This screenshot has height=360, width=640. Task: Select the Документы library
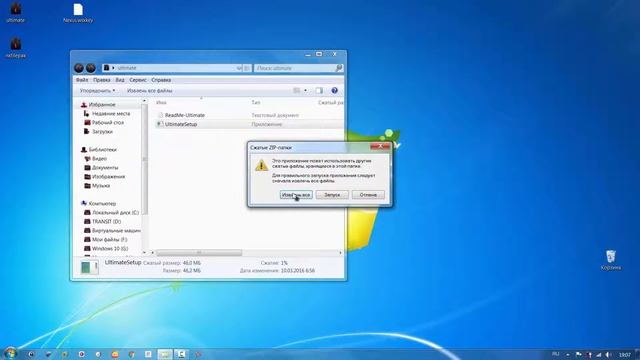tap(105, 168)
